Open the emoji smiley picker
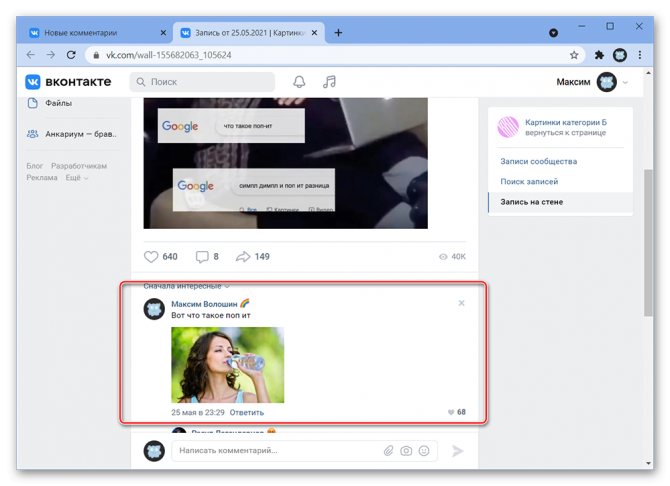Viewport: 670px width, 486px height. [424, 451]
